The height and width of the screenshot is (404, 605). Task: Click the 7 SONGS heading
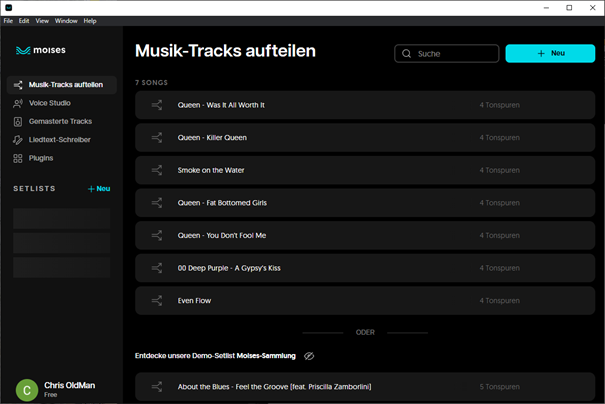[x=151, y=83]
